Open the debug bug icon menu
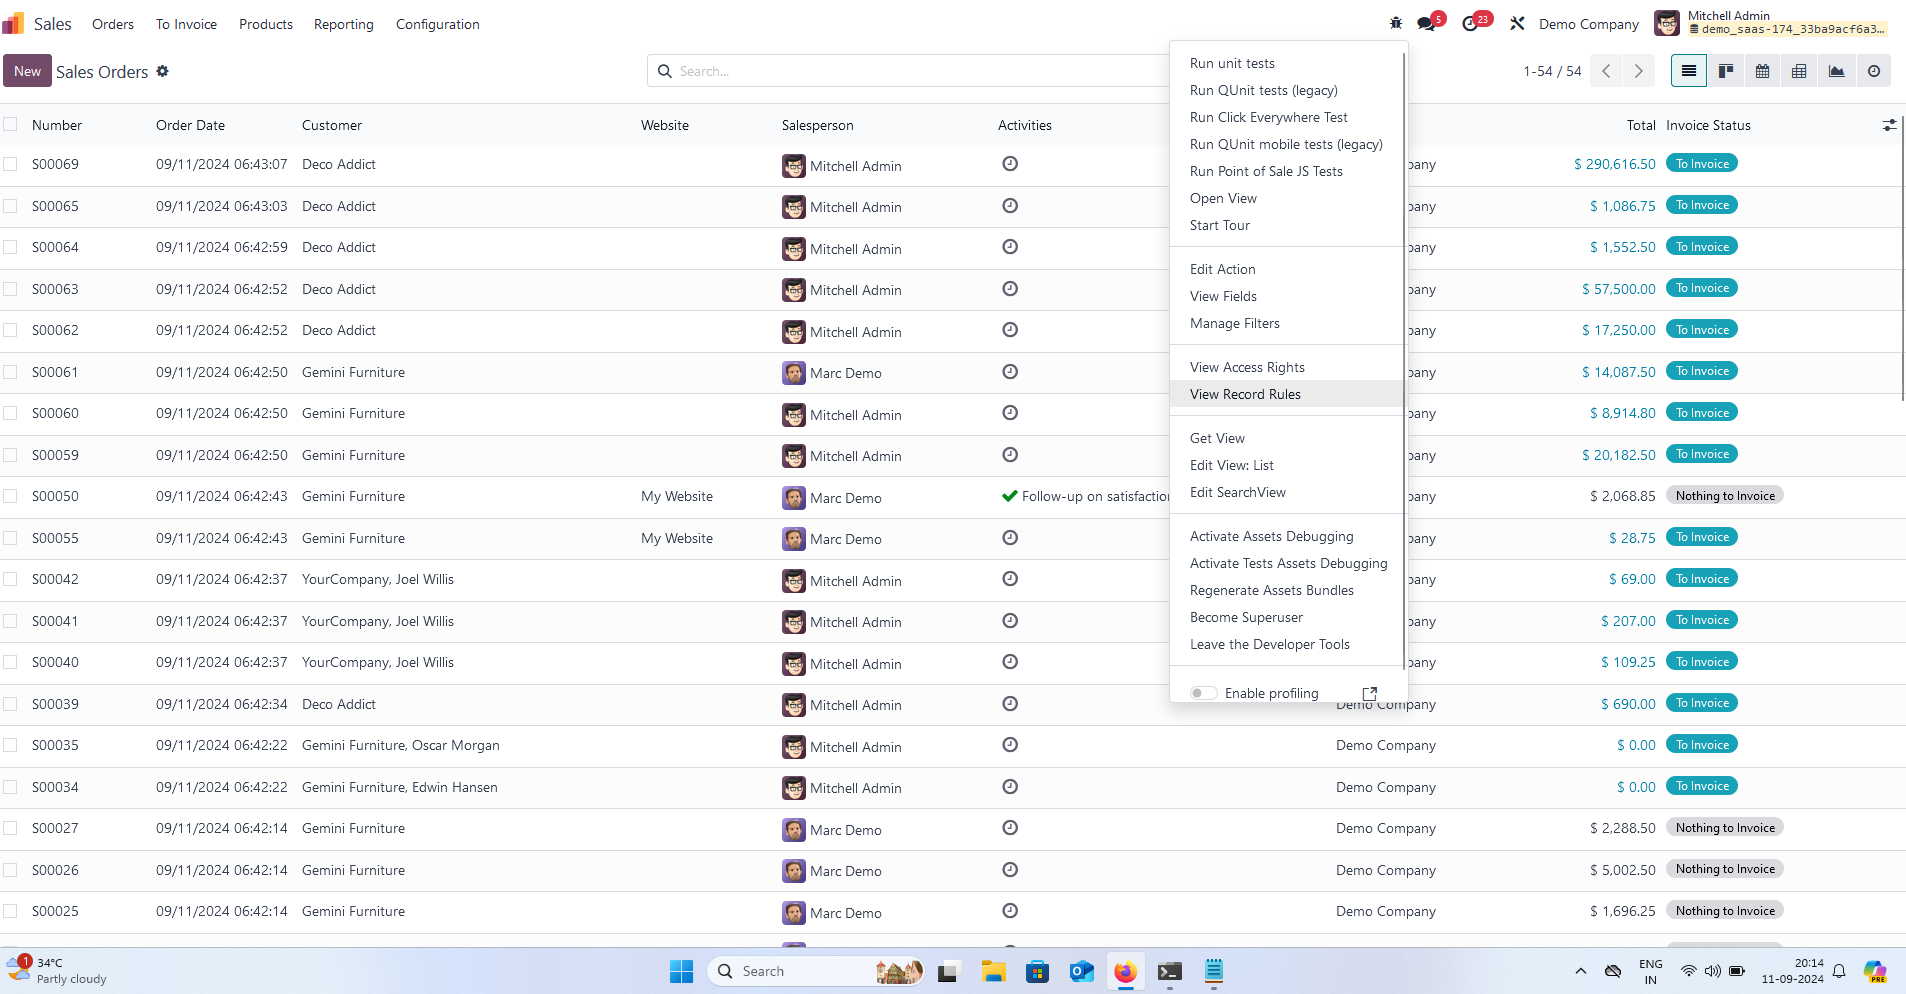This screenshot has width=1906, height=994. point(1396,23)
